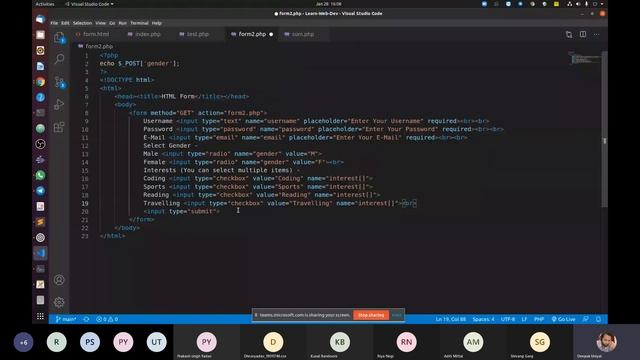This screenshot has height=360, width=640.
Task: Open the OBS Studio icon in the dock
Action: pyautogui.click(x=40, y=144)
